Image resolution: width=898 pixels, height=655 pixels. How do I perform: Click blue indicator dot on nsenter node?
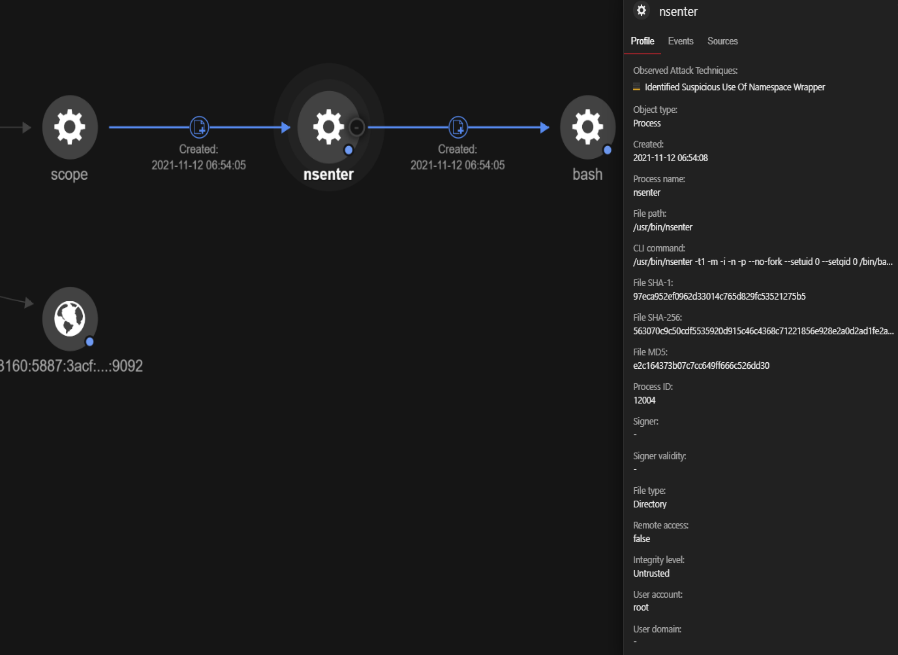coord(349,150)
